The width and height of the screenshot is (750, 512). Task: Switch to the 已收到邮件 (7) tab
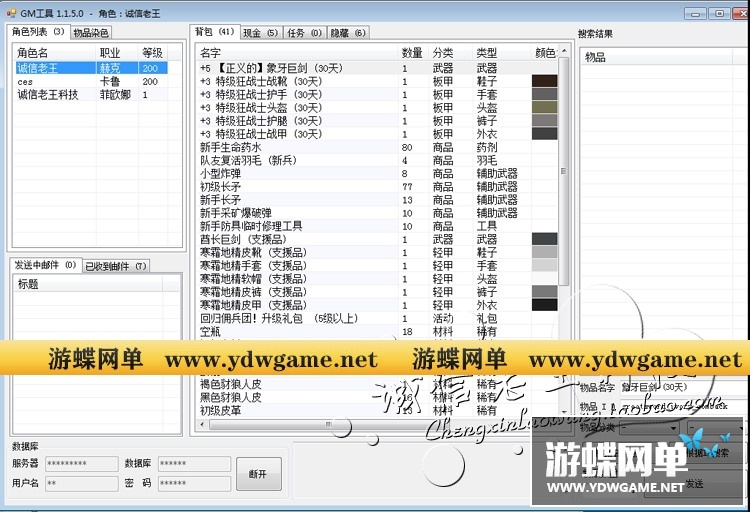[116, 266]
